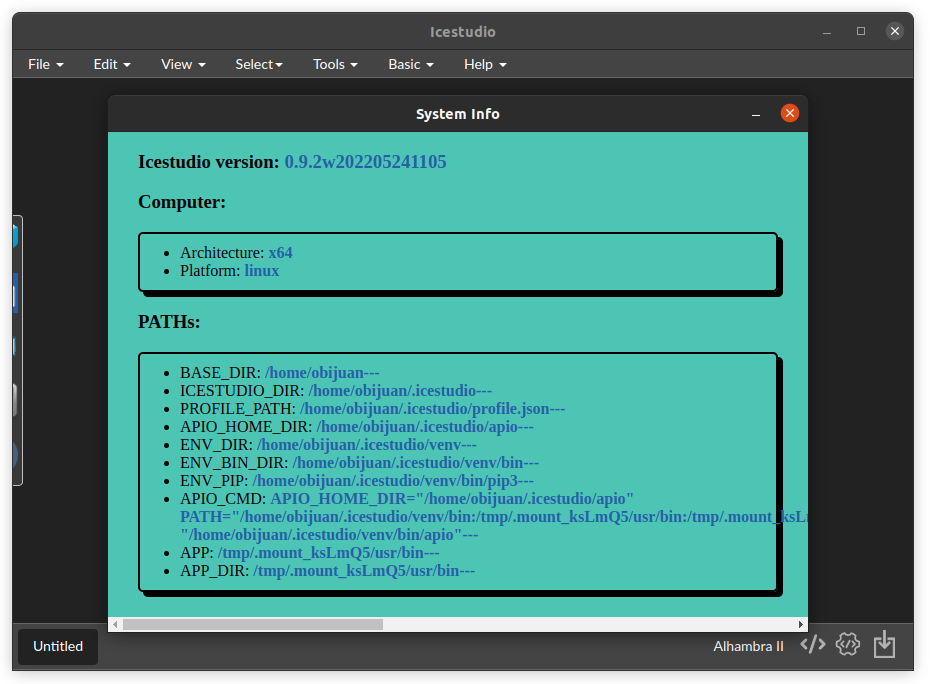This screenshot has width=930, height=684.
Task: Click the topmost cyan block icon in left sidebar
Action: [16, 233]
